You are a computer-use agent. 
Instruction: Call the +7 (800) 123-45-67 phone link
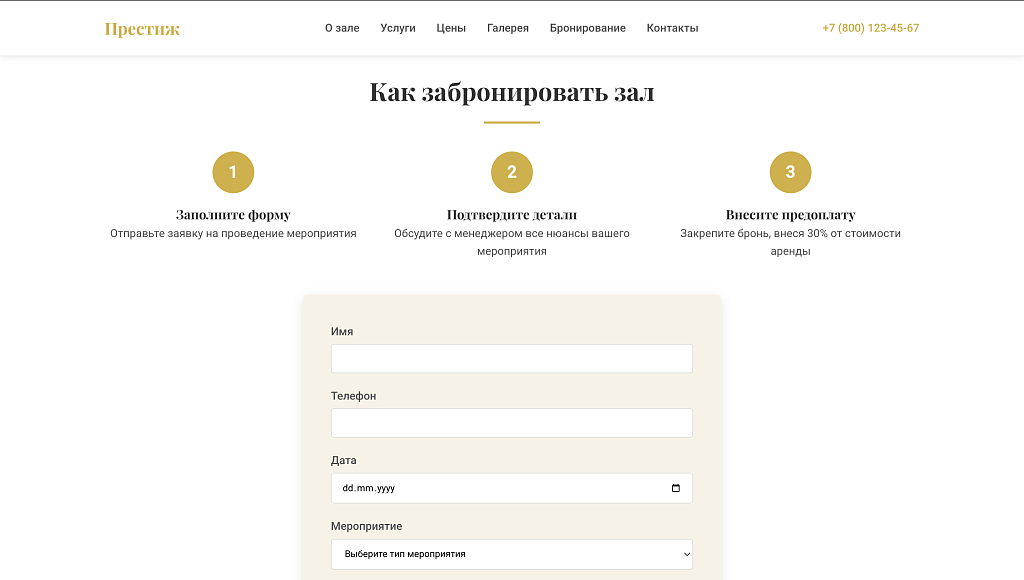[870, 28]
